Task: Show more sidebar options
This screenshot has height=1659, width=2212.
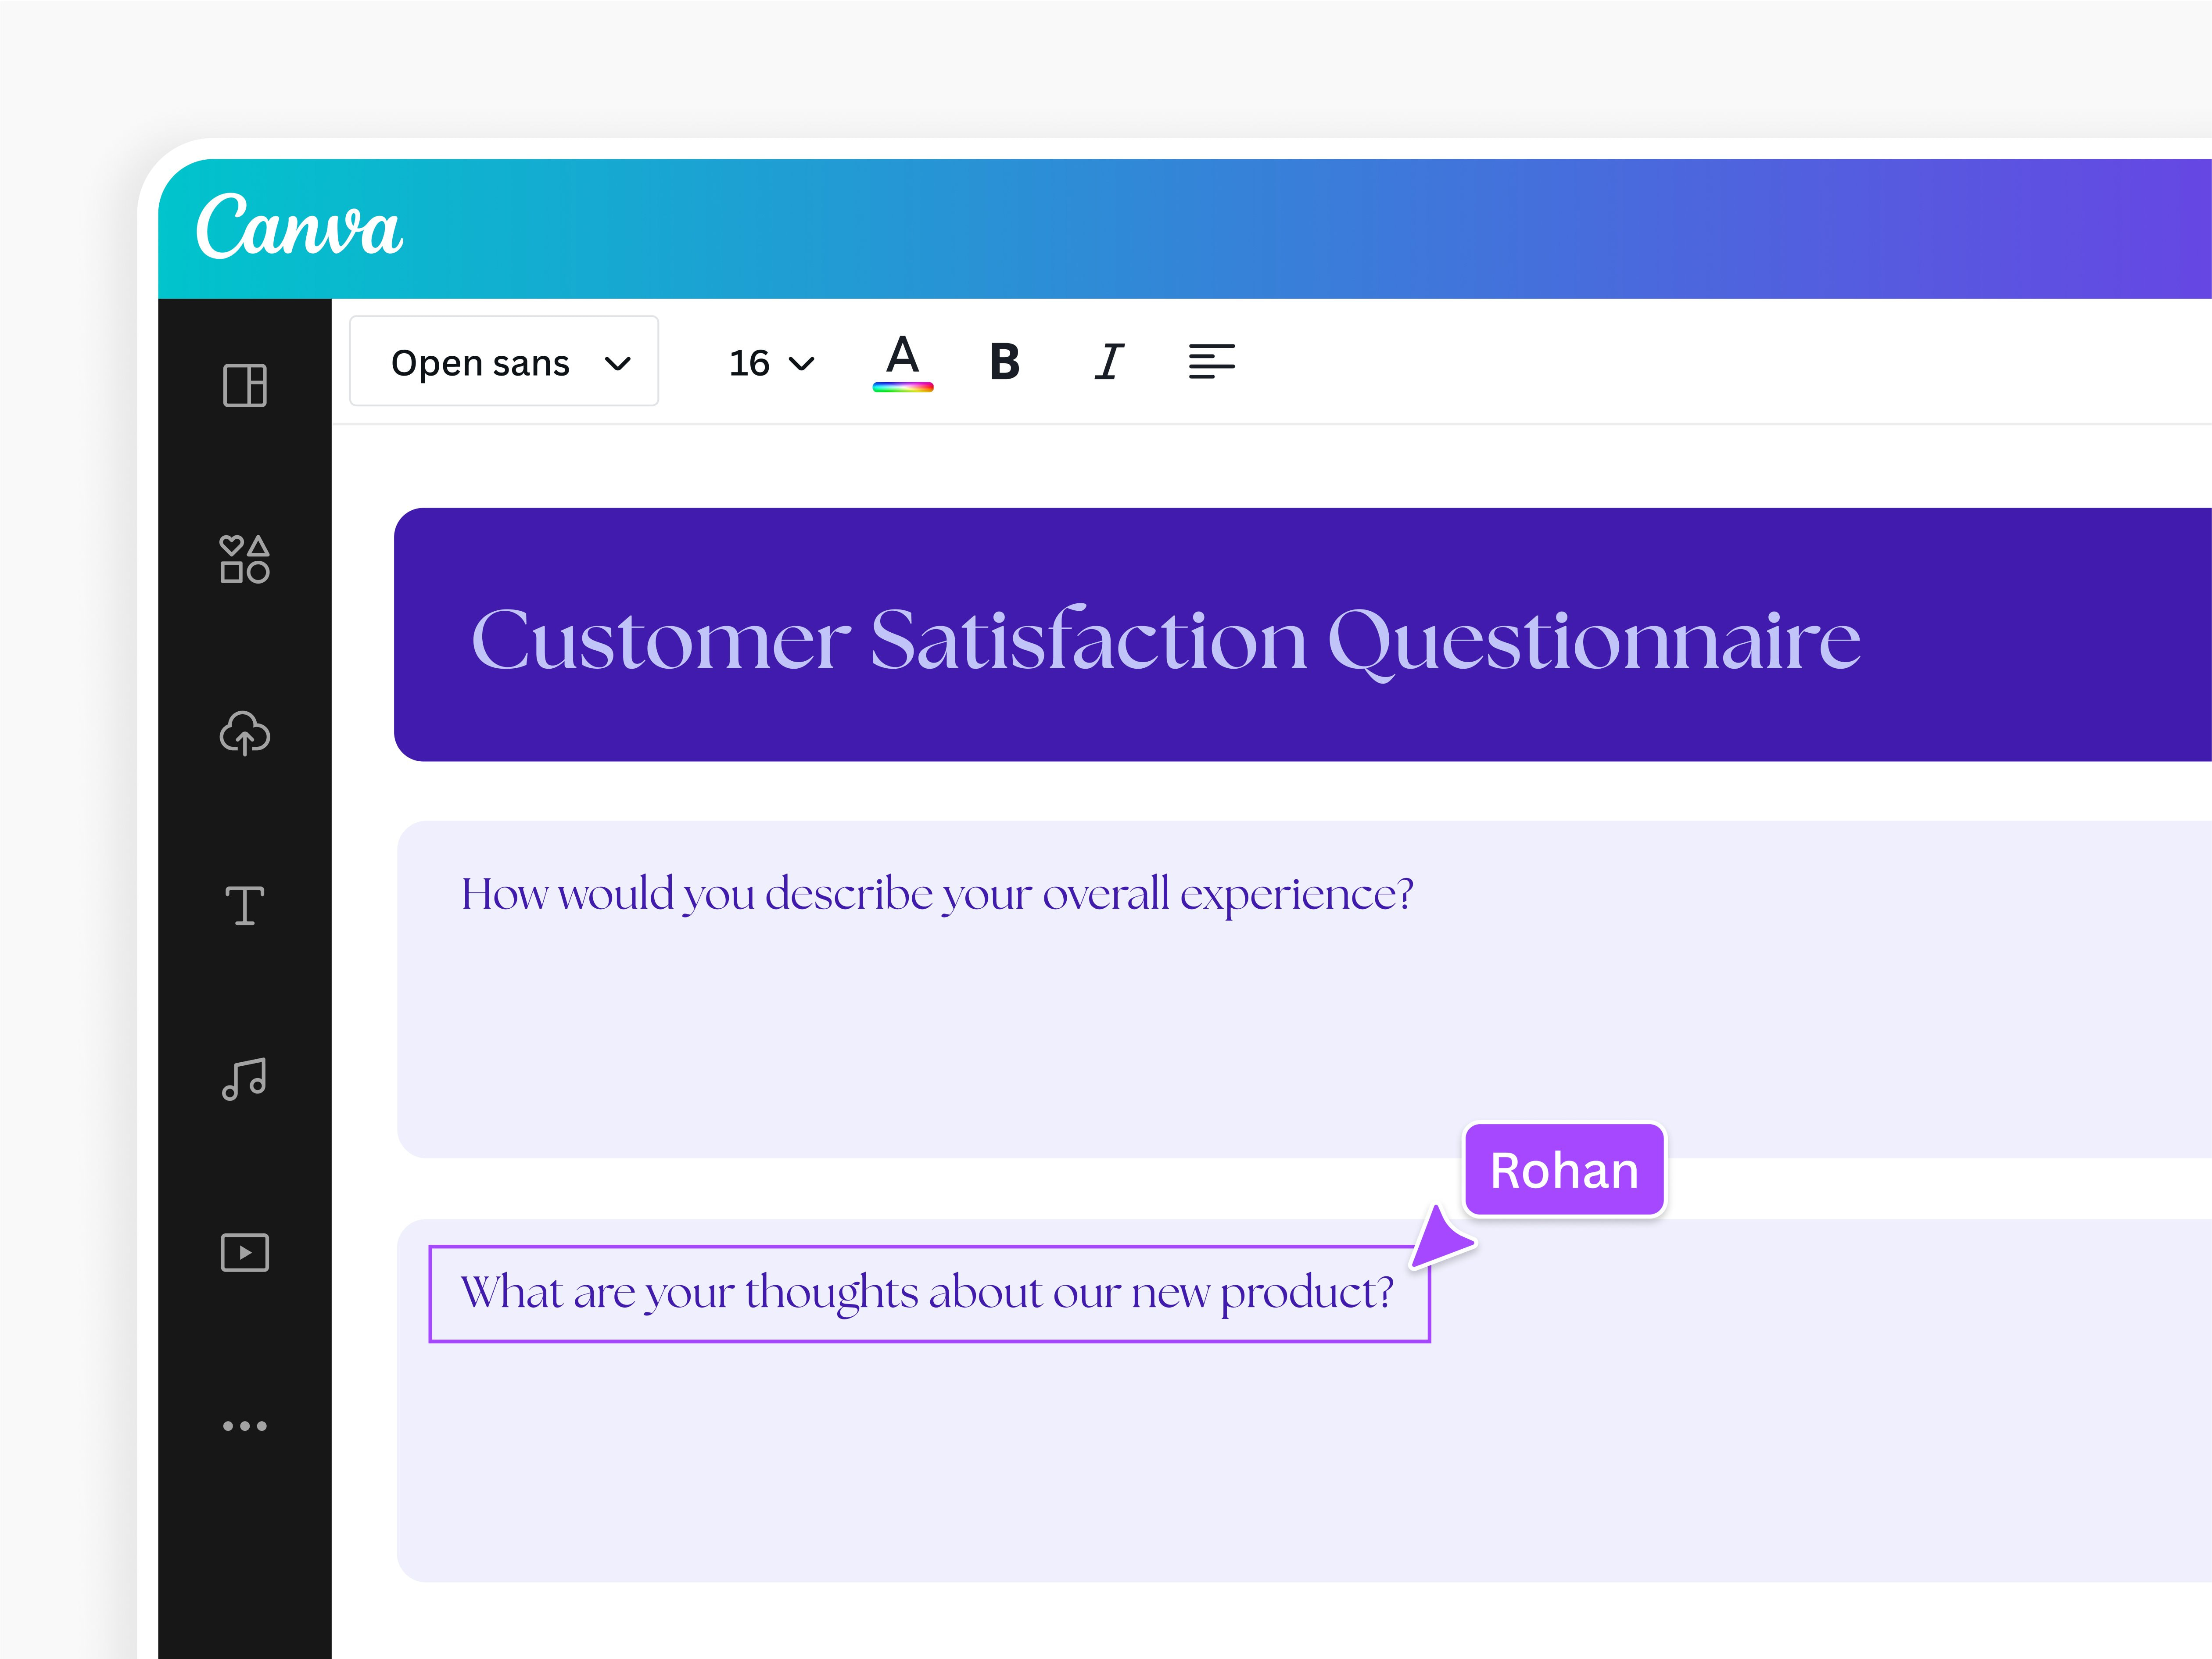Action: pyautogui.click(x=244, y=1427)
